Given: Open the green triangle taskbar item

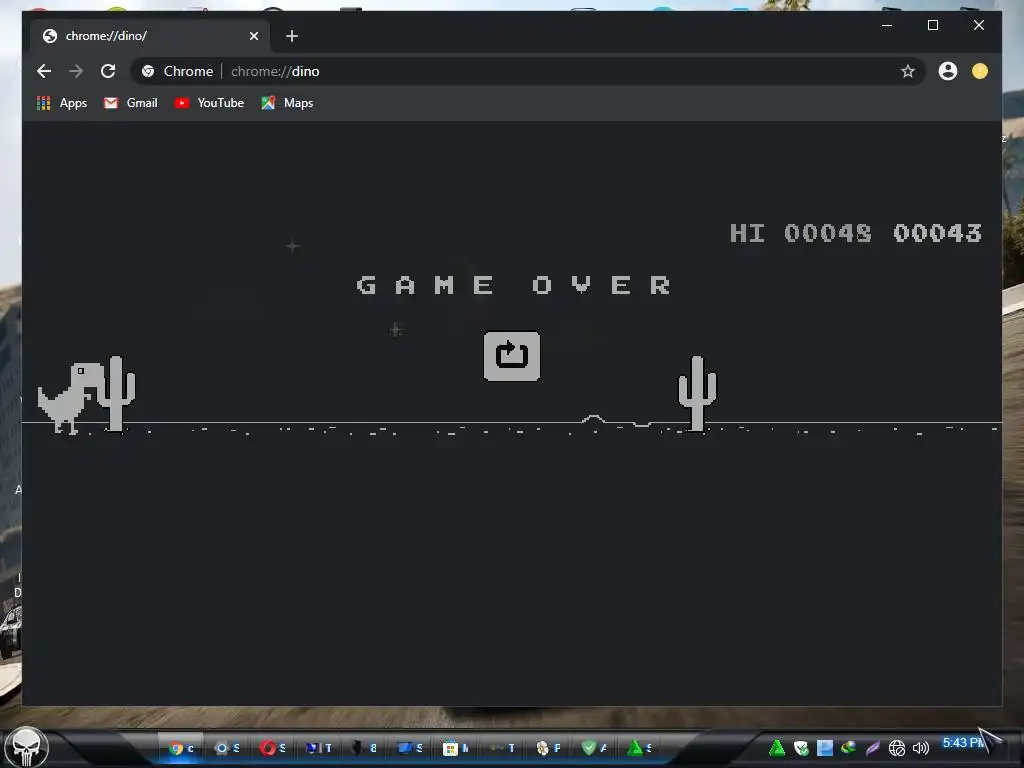Looking at the screenshot, I should point(639,748).
